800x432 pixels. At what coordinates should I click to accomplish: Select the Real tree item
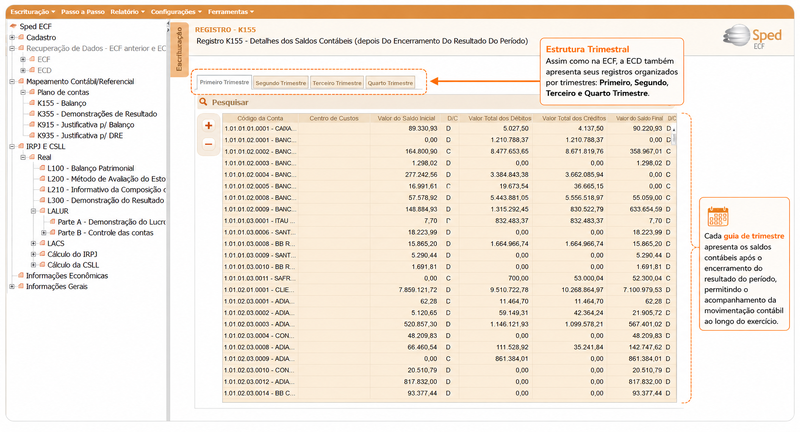click(x=44, y=157)
